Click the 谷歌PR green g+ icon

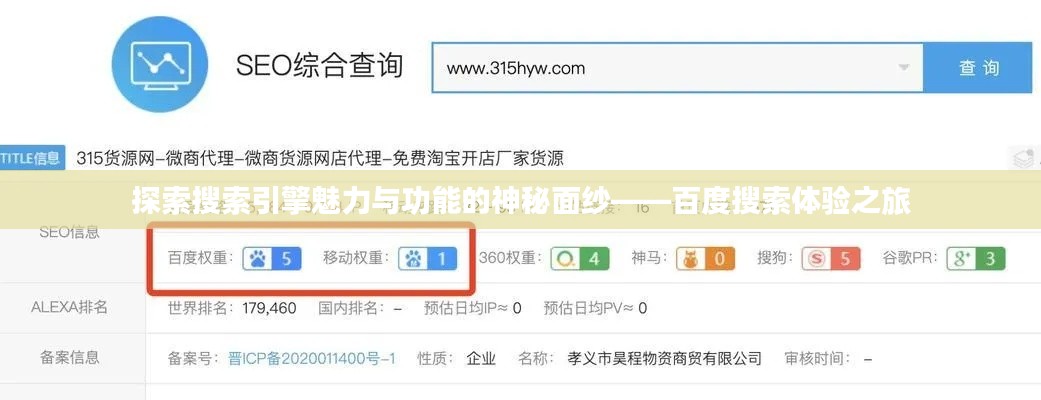pos(961,258)
